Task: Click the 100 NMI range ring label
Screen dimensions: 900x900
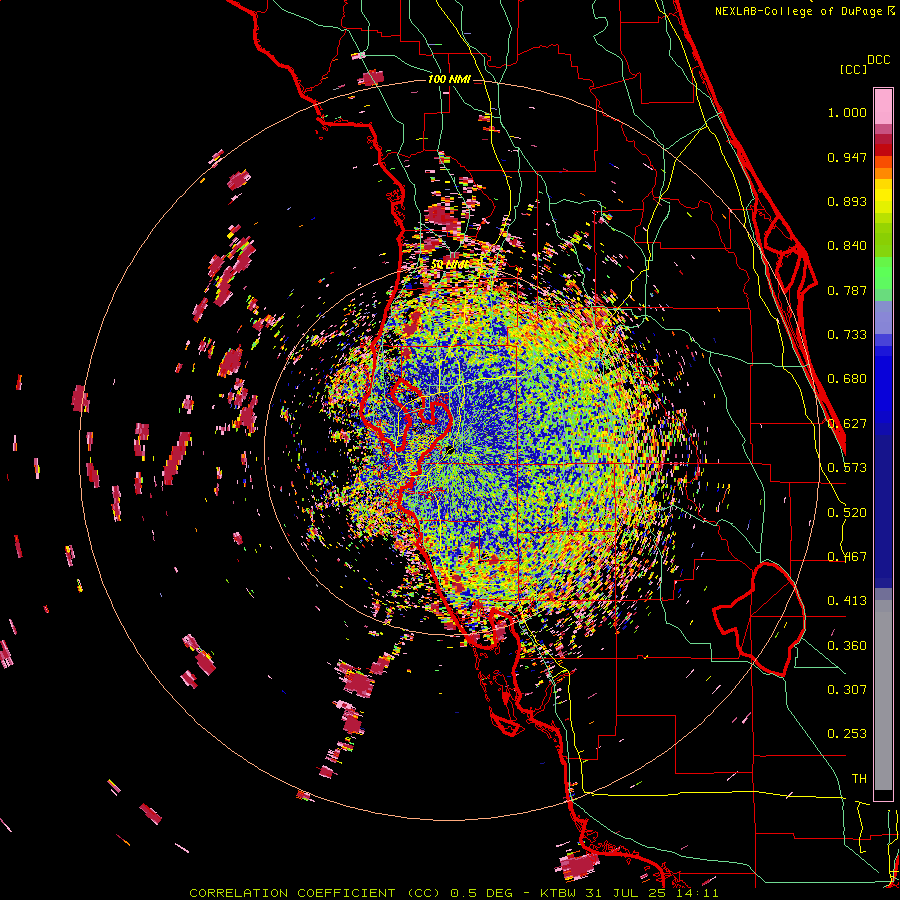Action: coord(449,79)
